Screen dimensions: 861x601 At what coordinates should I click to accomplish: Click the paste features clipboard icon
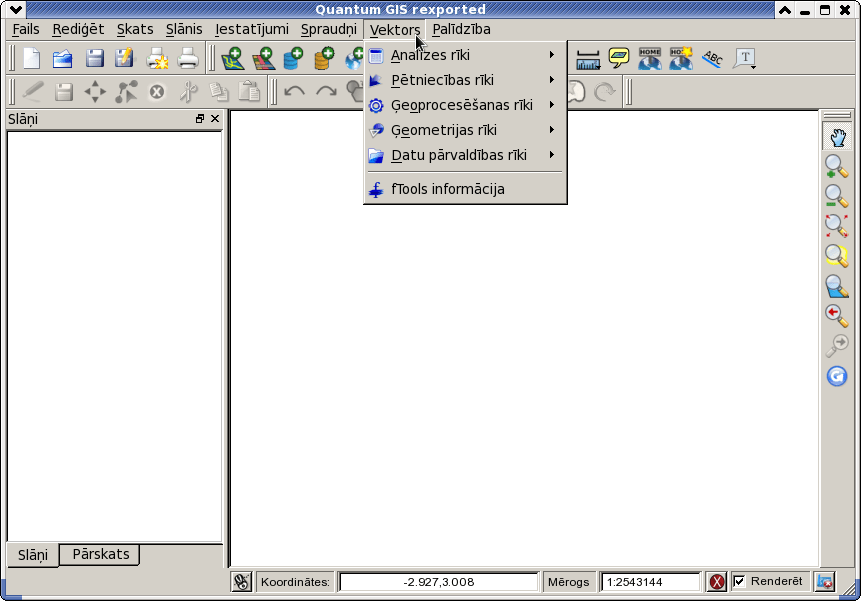[x=249, y=91]
